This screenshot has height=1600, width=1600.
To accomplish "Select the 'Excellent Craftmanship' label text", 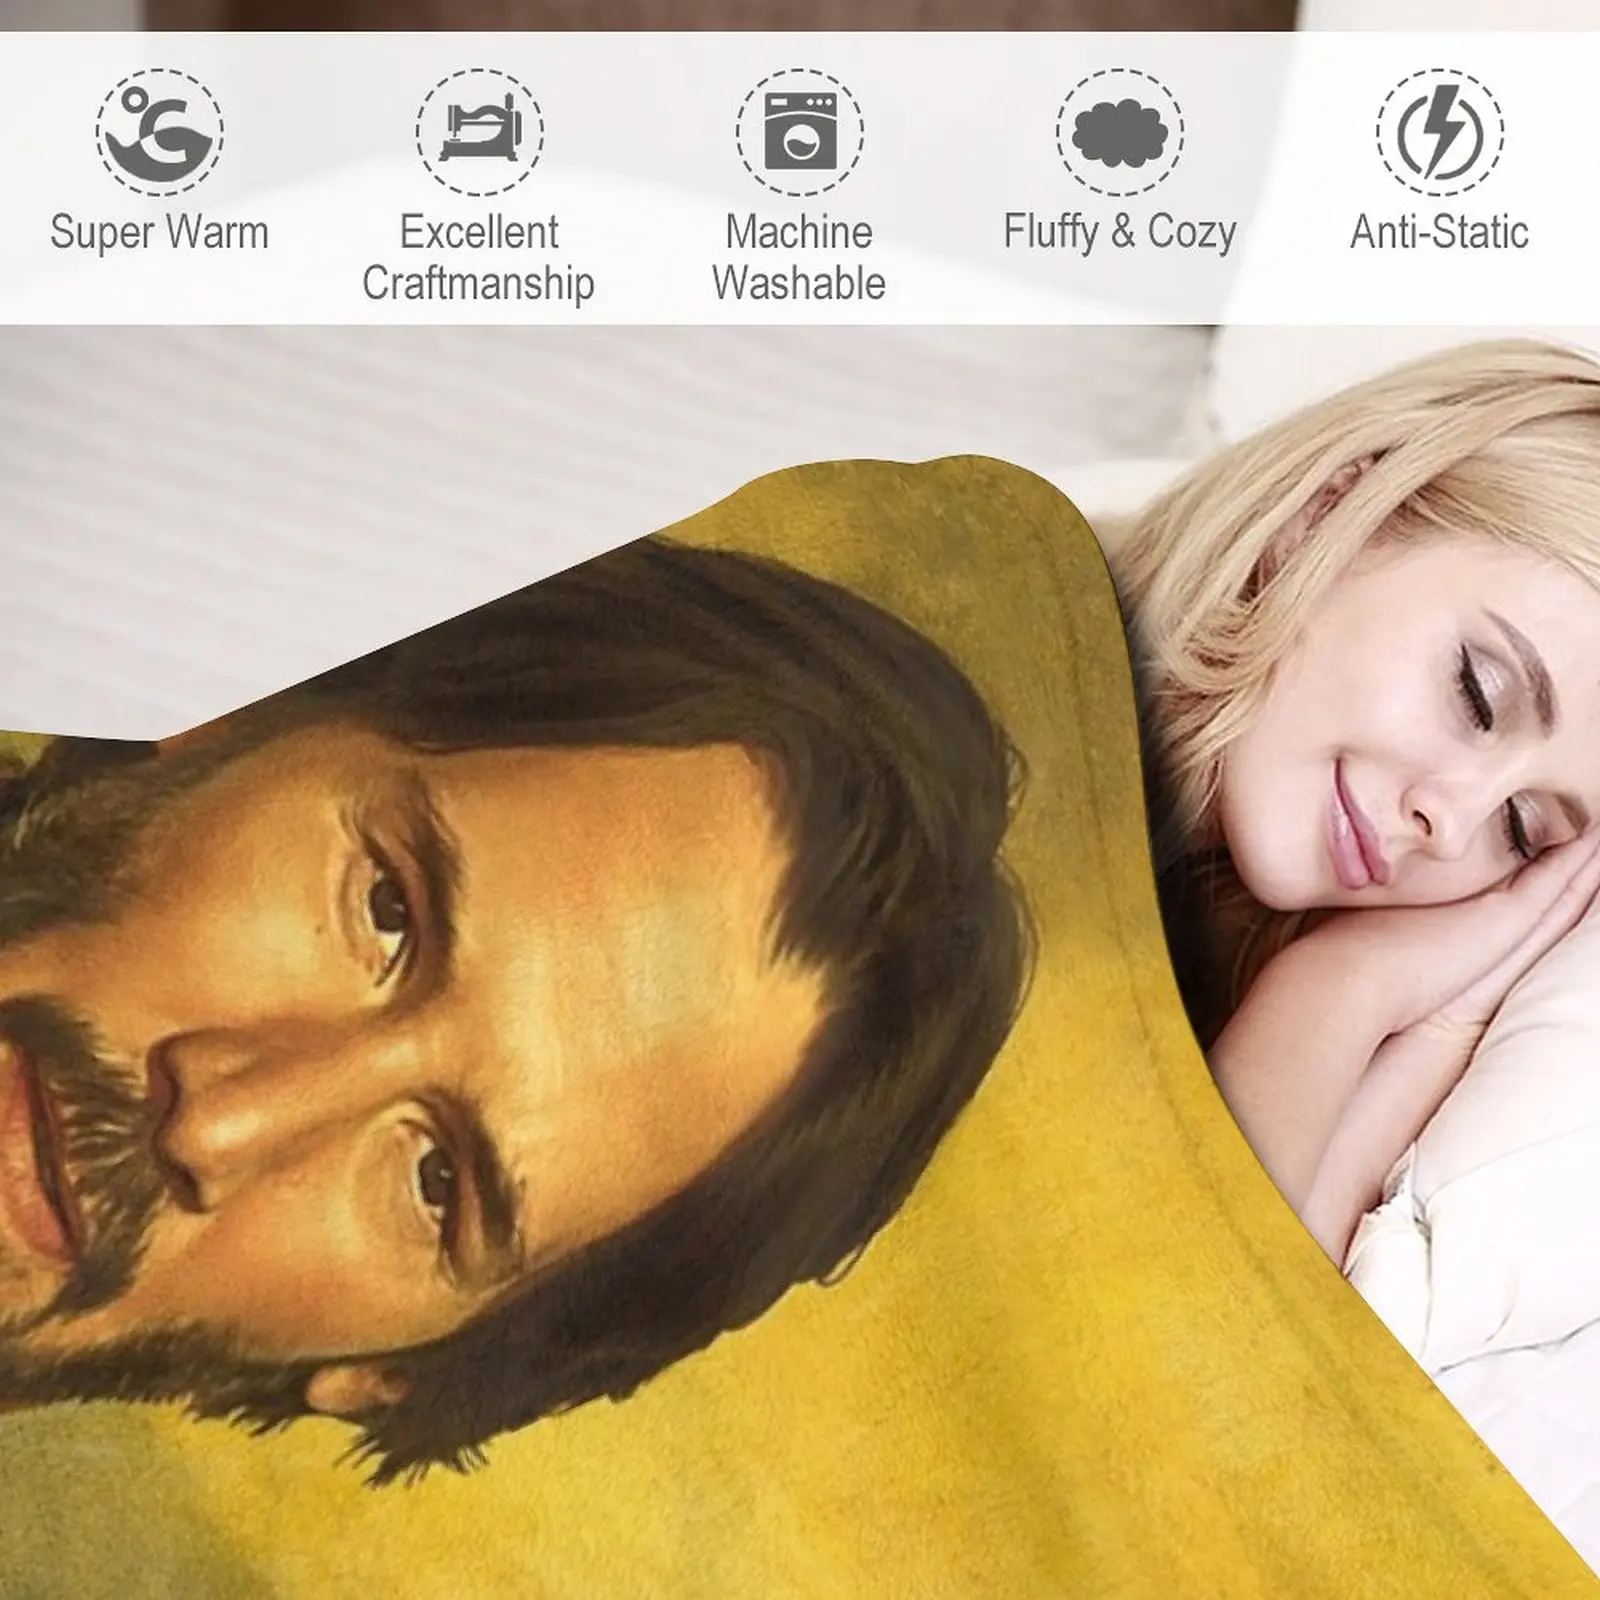I will click(479, 258).
